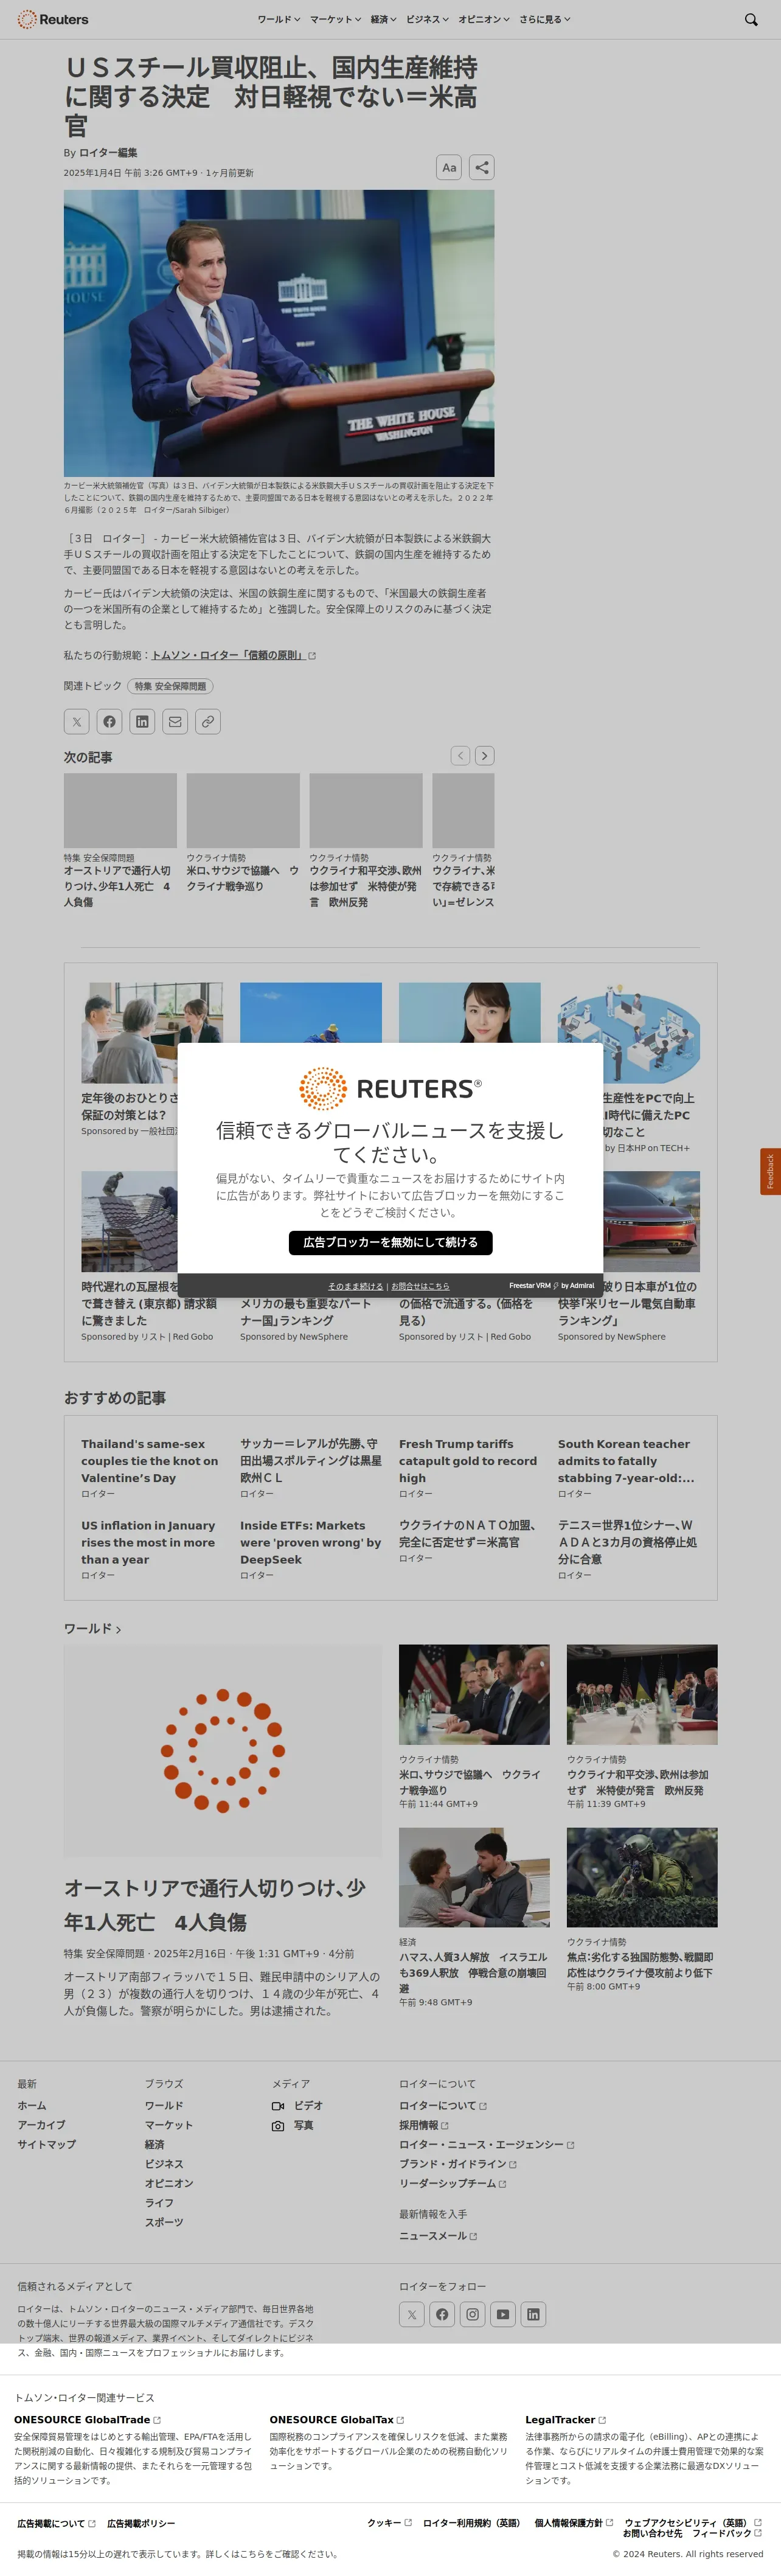This screenshot has width=781, height=2576.
Task: Expand the マーケット header menu
Action: click(335, 19)
